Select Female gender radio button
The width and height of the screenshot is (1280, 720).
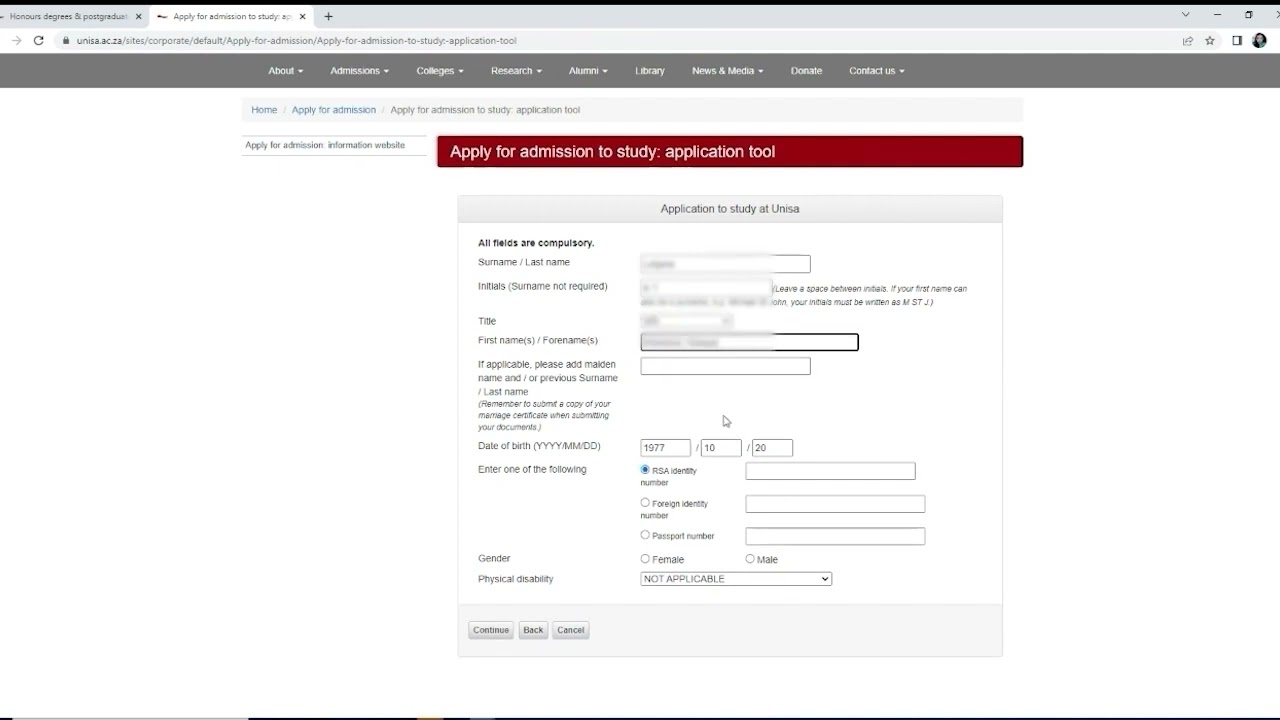click(645, 559)
